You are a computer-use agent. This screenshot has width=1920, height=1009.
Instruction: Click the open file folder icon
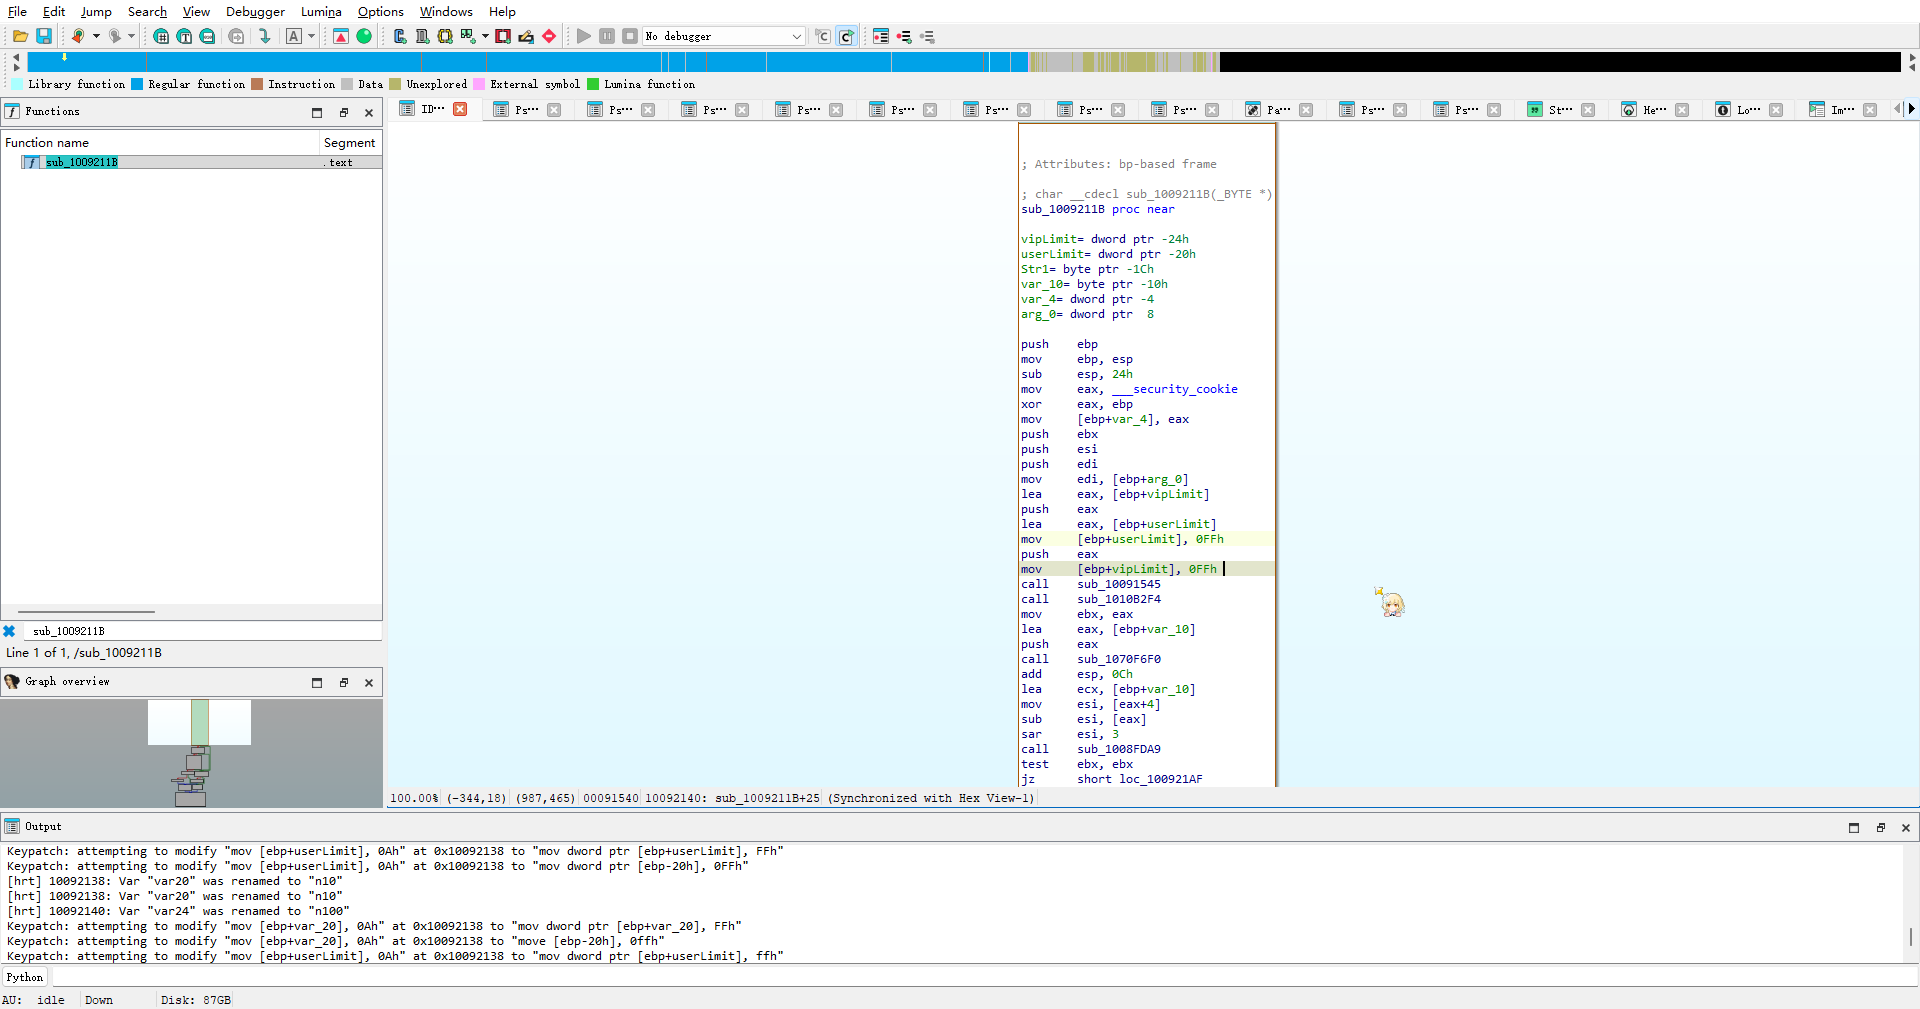20,36
